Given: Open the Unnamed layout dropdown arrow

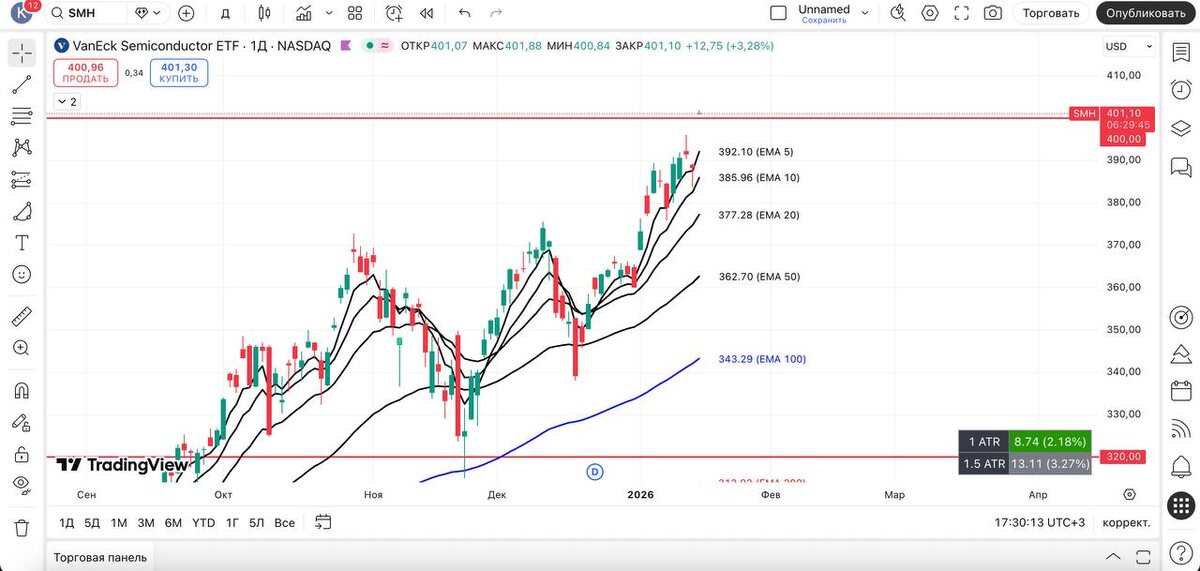Looking at the screenshot, I should tap(866, 13).
